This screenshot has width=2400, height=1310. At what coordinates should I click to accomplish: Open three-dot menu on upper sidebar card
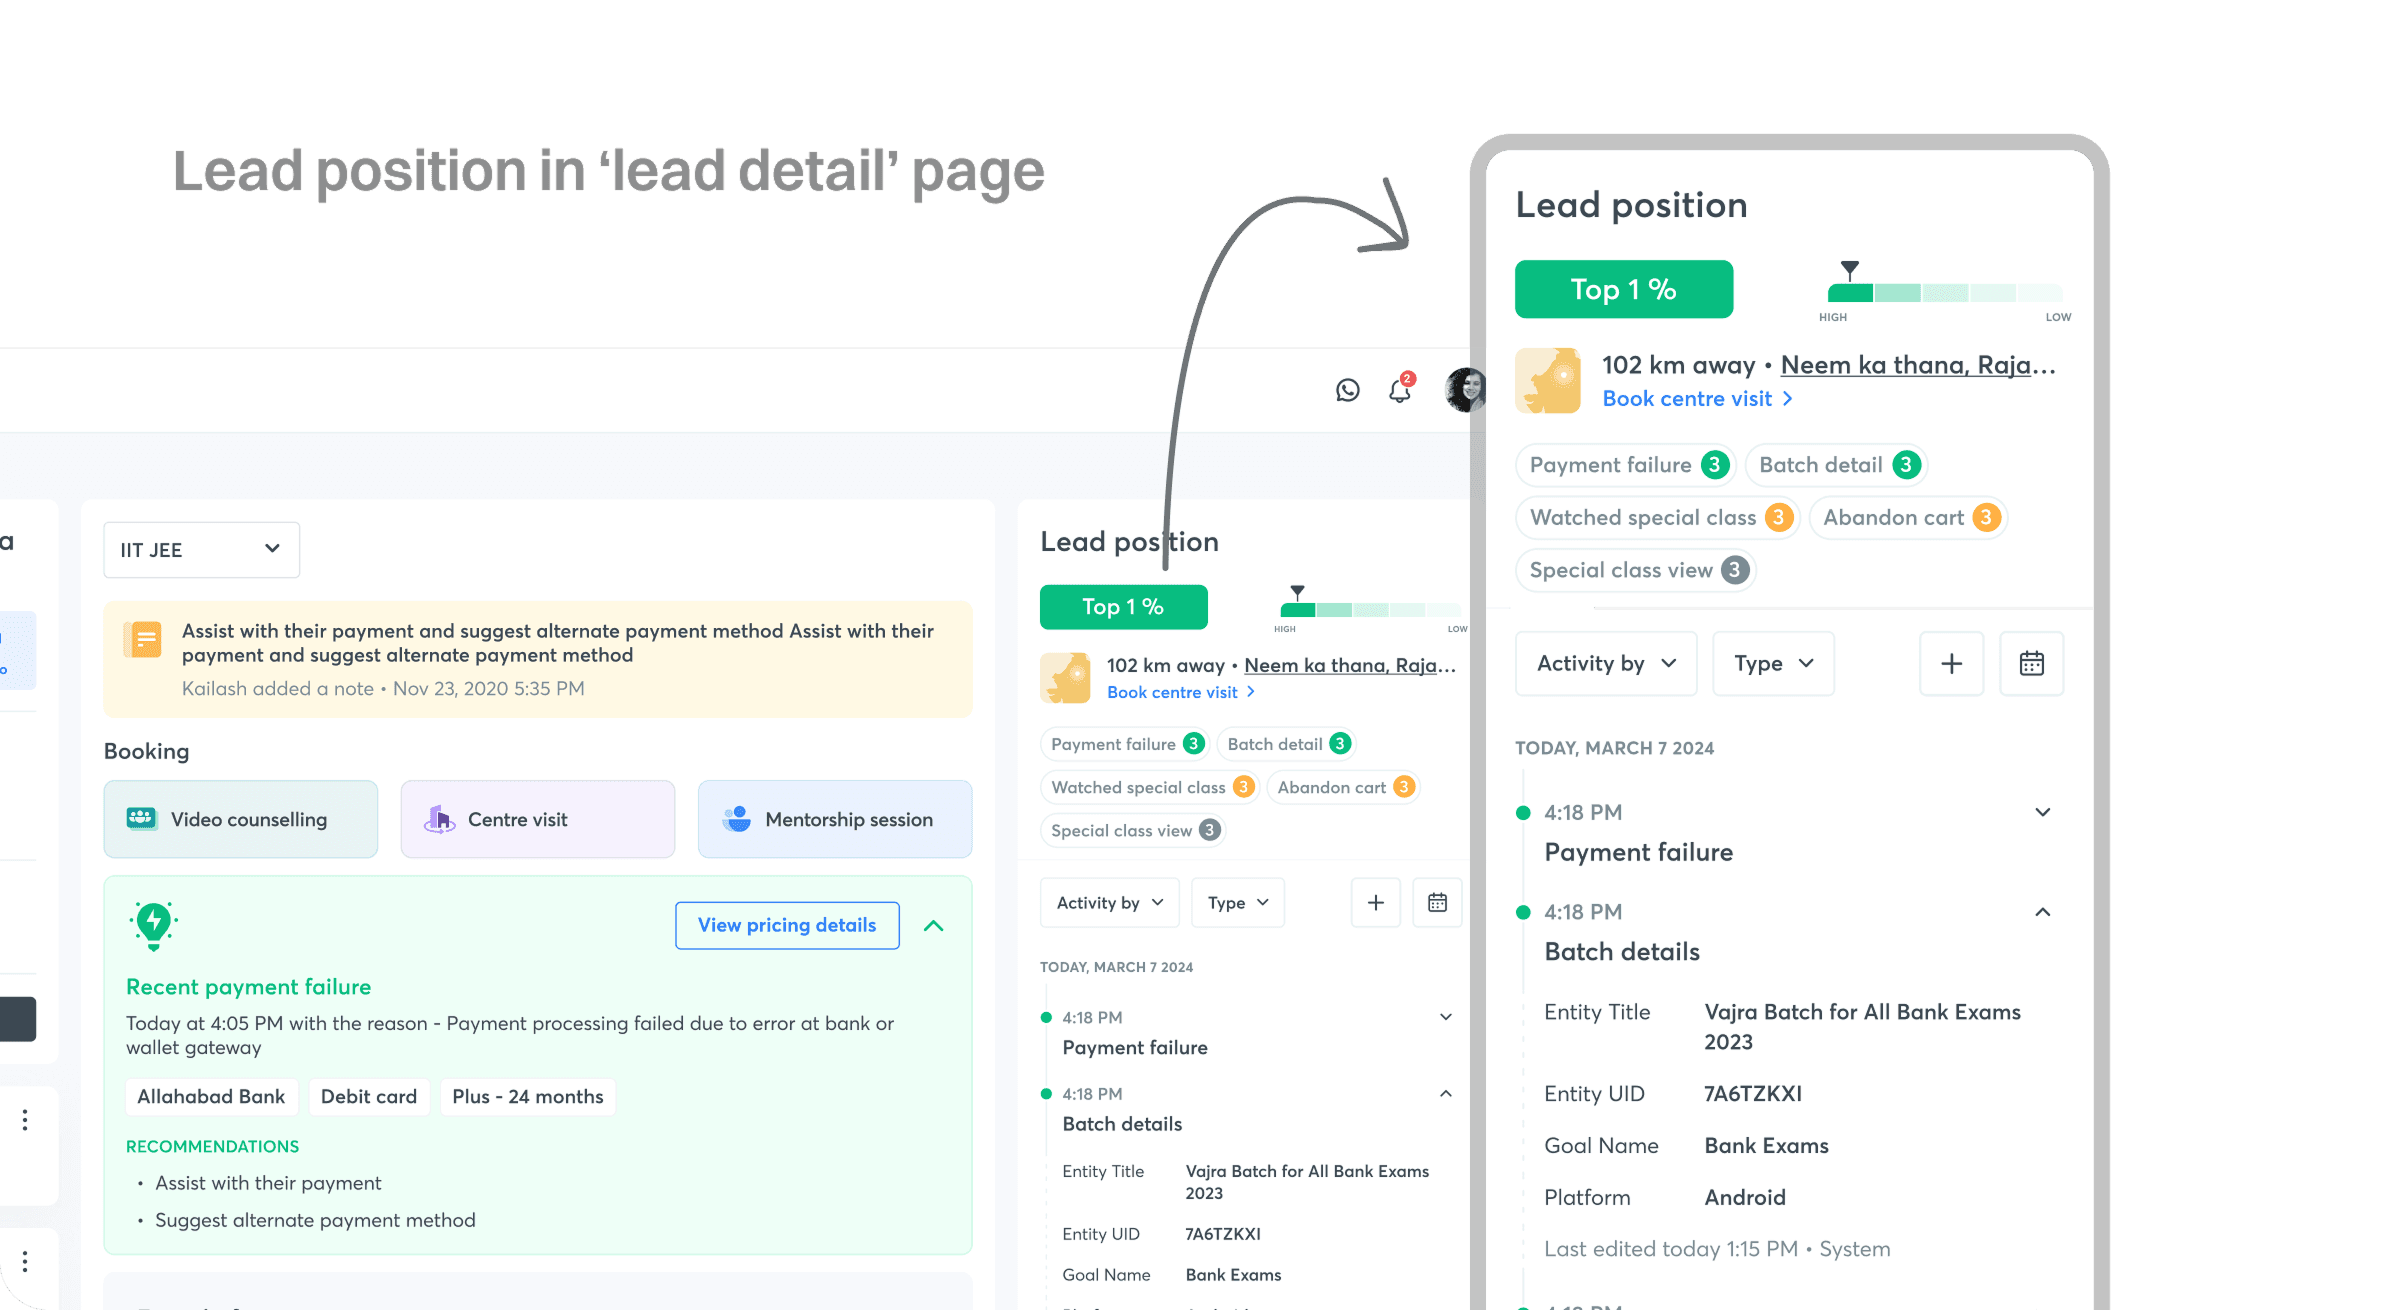click(25, 1120)
